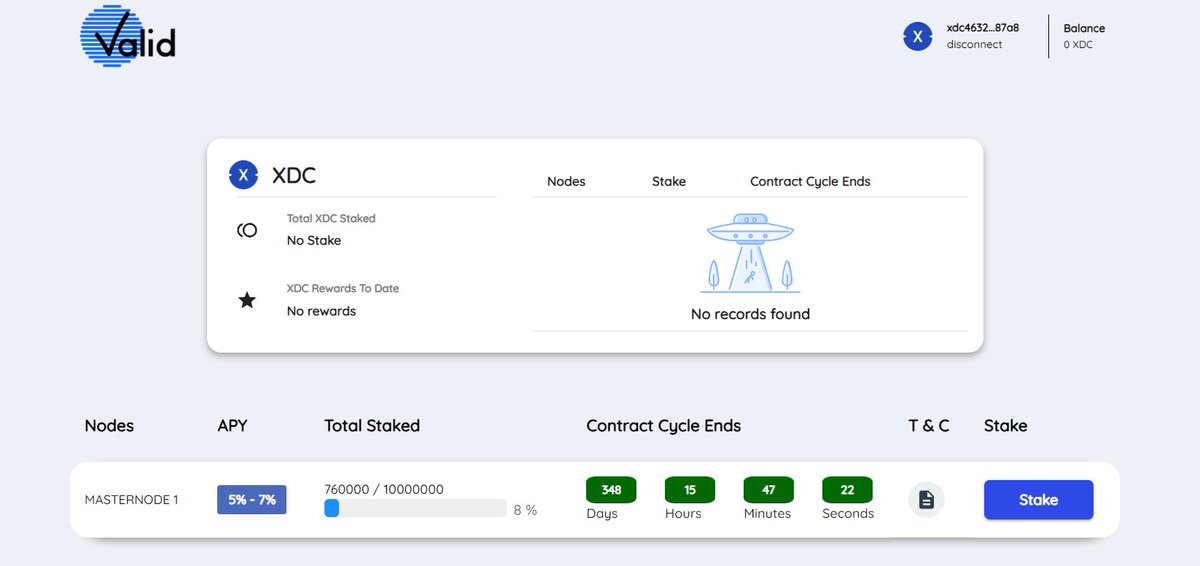Click the Balance label in header
Screen dimensions: 1200x566
[x=1084, y=28]
